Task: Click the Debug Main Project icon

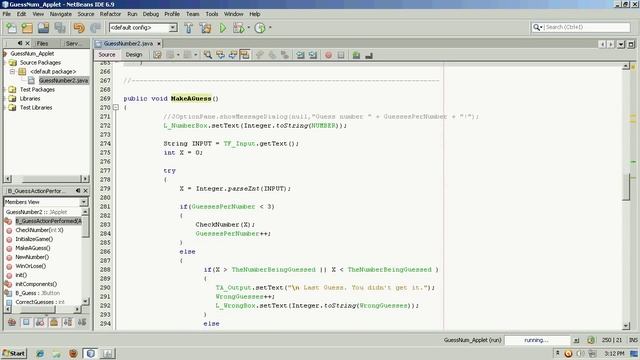Action: click(238, 28)
